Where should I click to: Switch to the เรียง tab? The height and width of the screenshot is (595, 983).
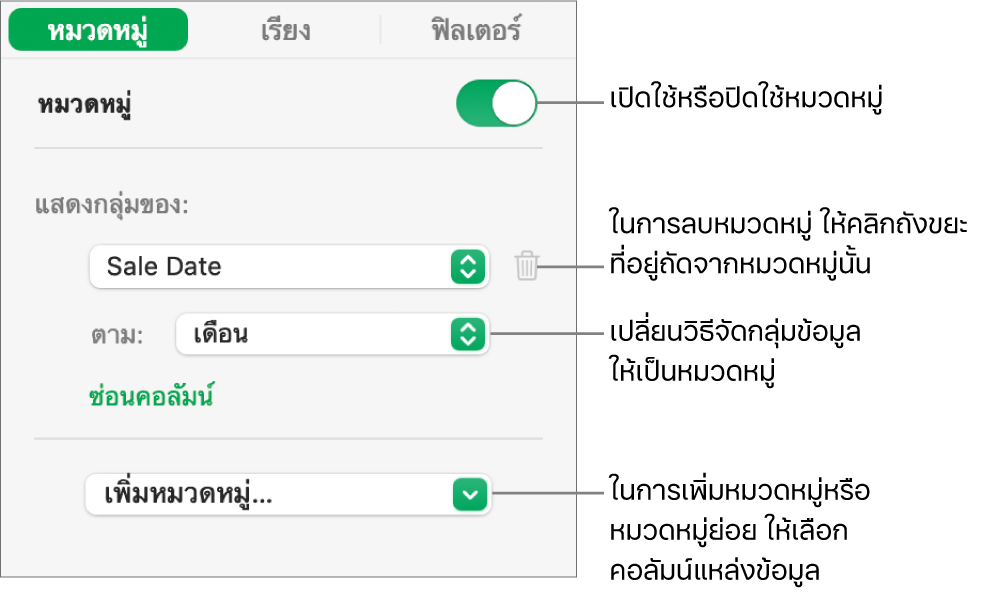tap(285, 30)
